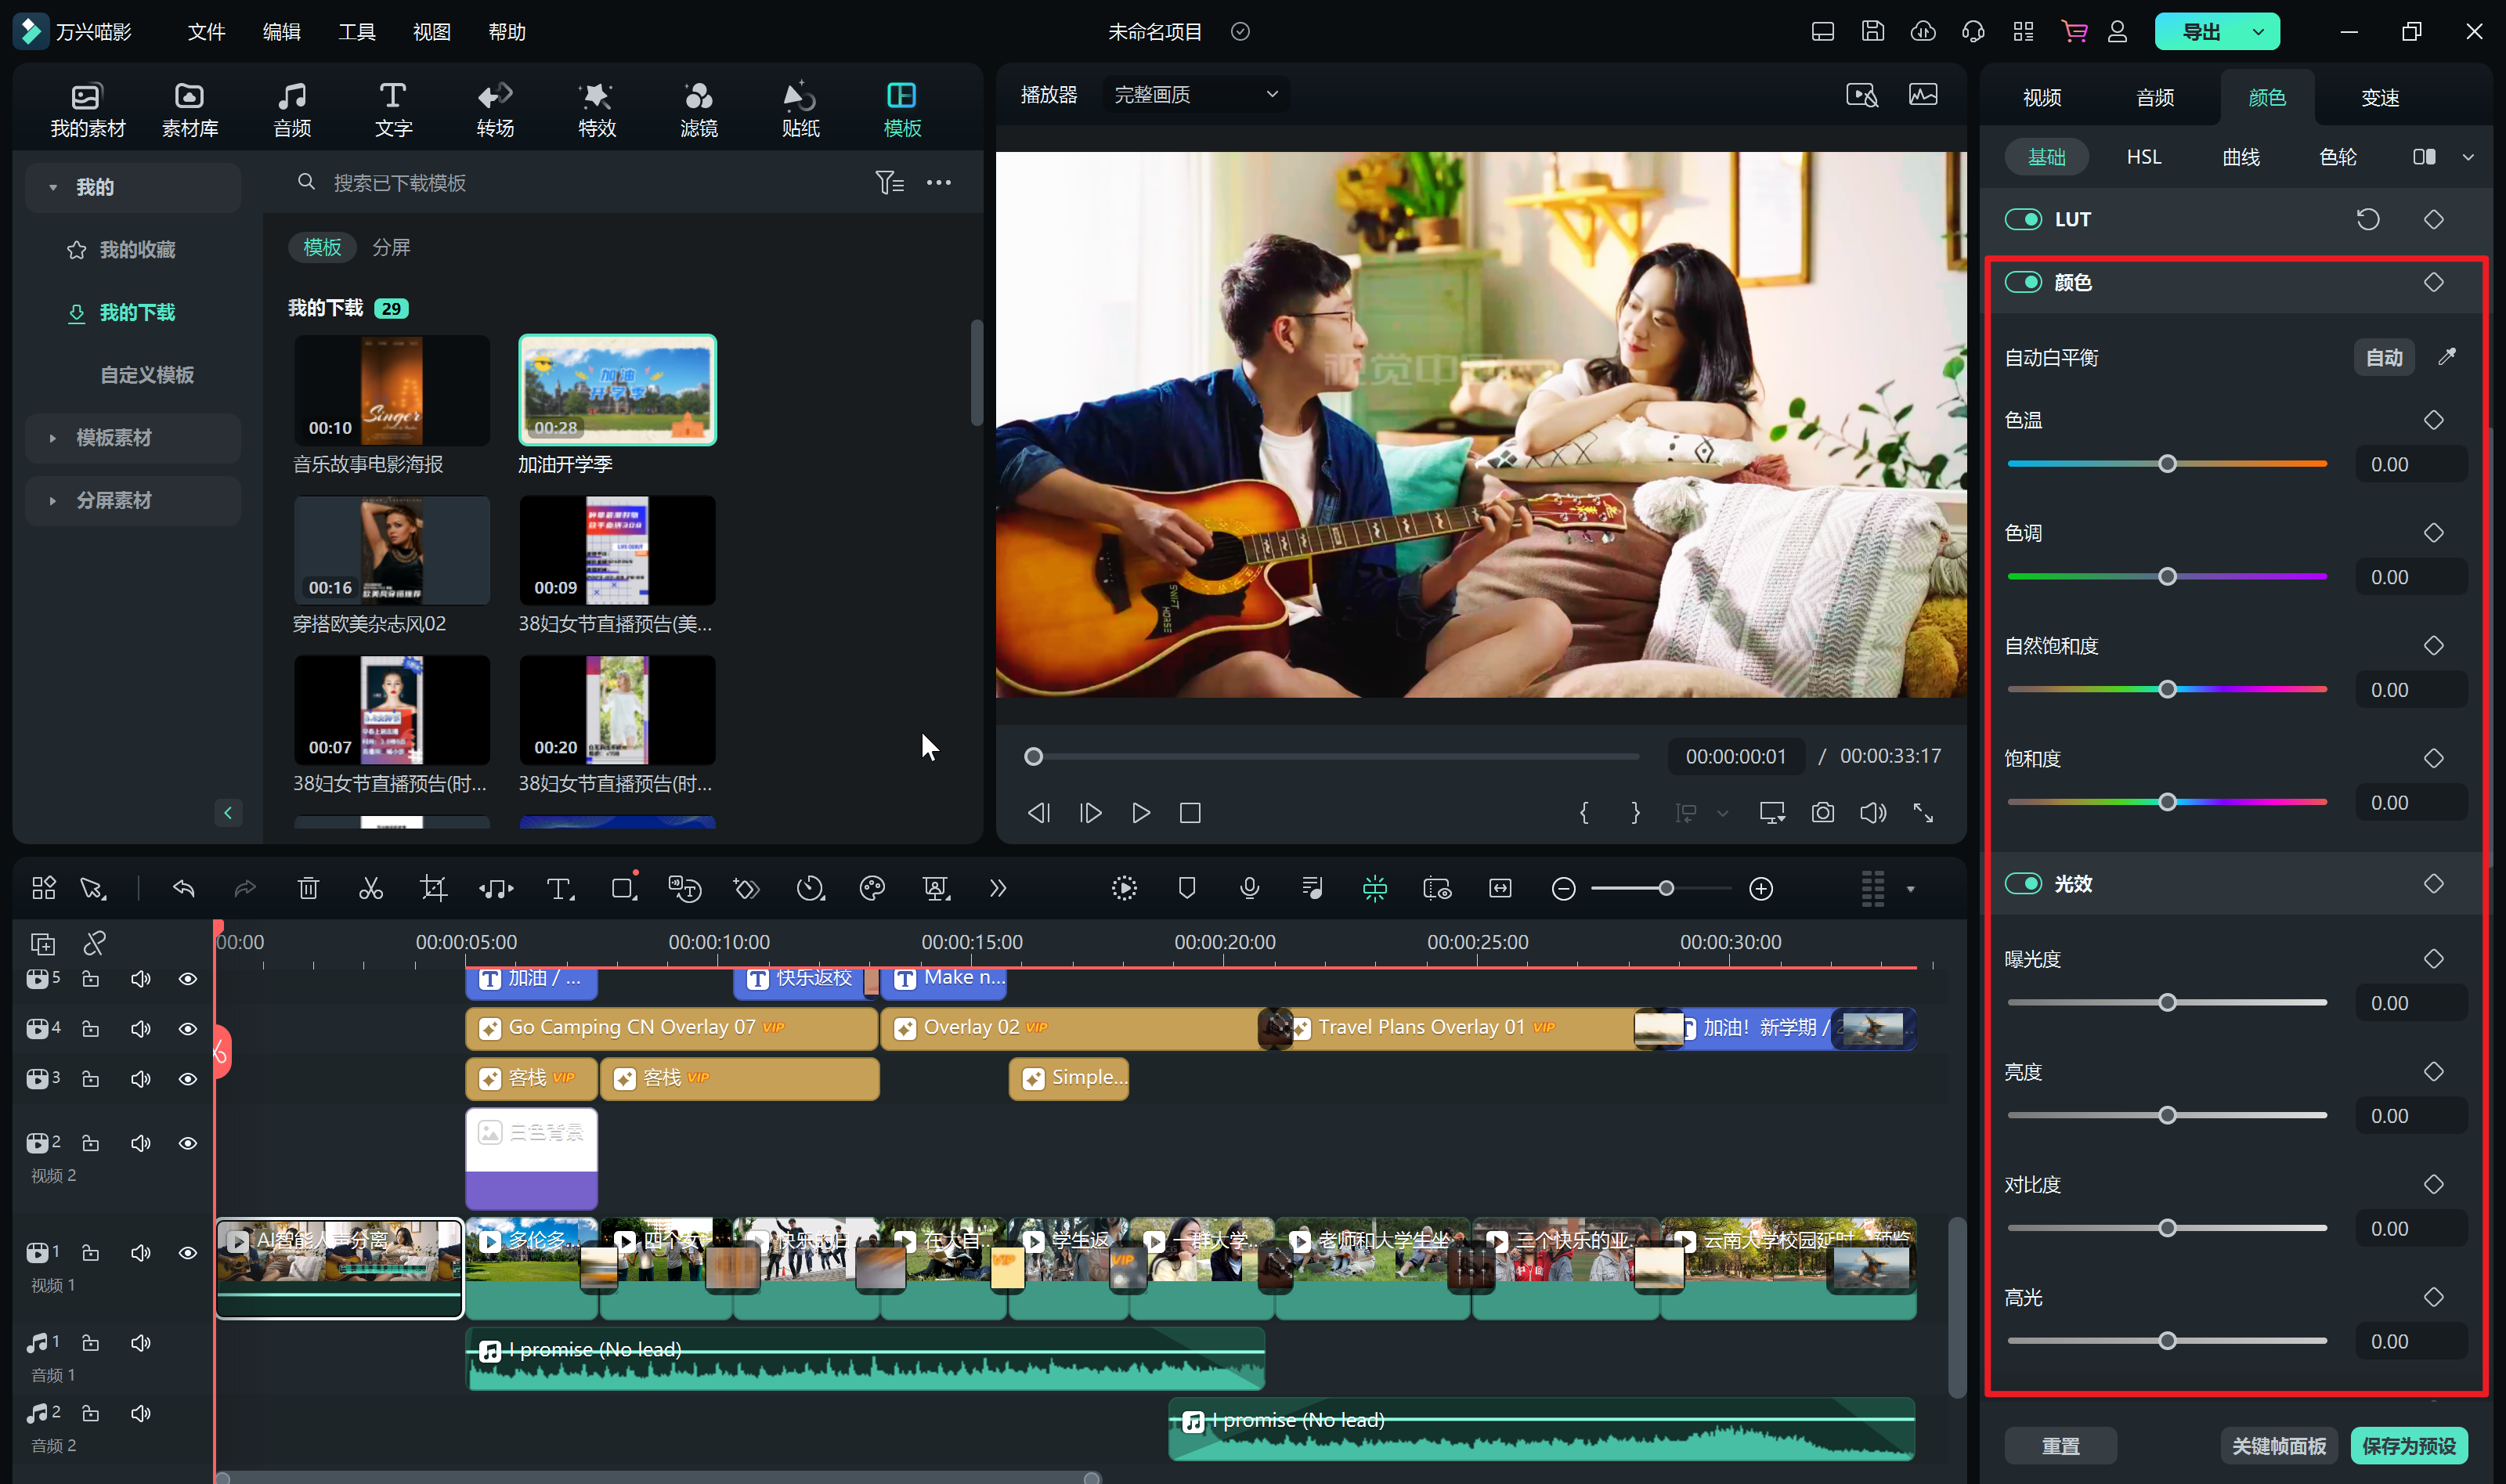Open compare view dropdown arrow in color panel
This screenshot has height=1484, width=2506.
point(2468,157)
